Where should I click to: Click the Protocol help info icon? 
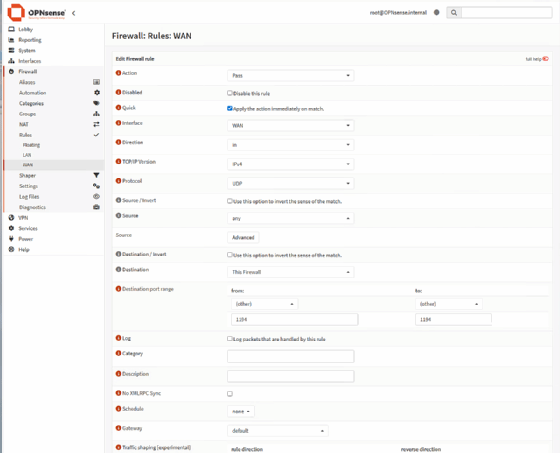point(118,181)
